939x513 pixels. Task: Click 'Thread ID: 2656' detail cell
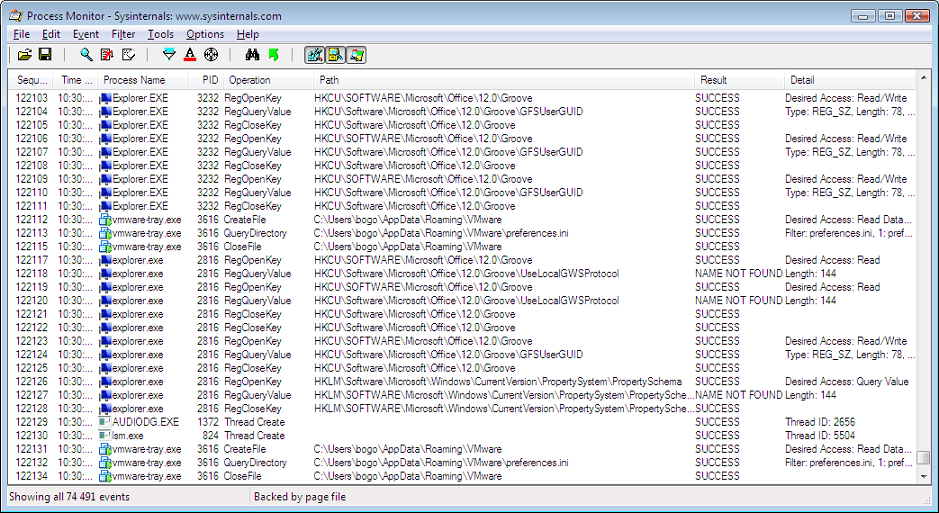[820, 422]
